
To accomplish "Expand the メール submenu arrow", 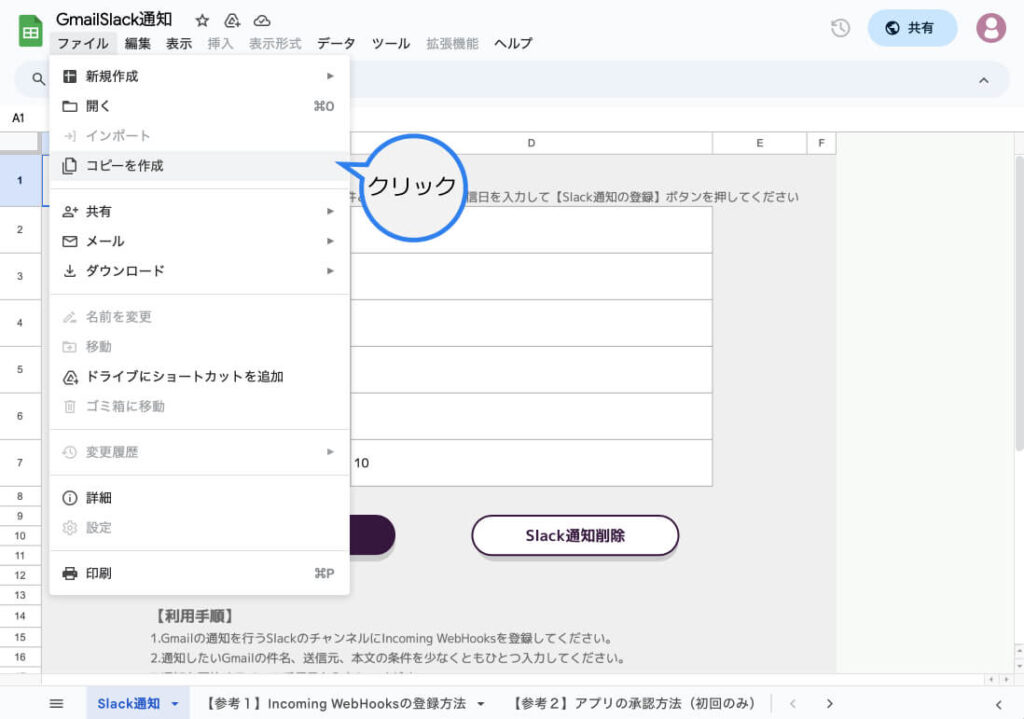I will (330, 242).
